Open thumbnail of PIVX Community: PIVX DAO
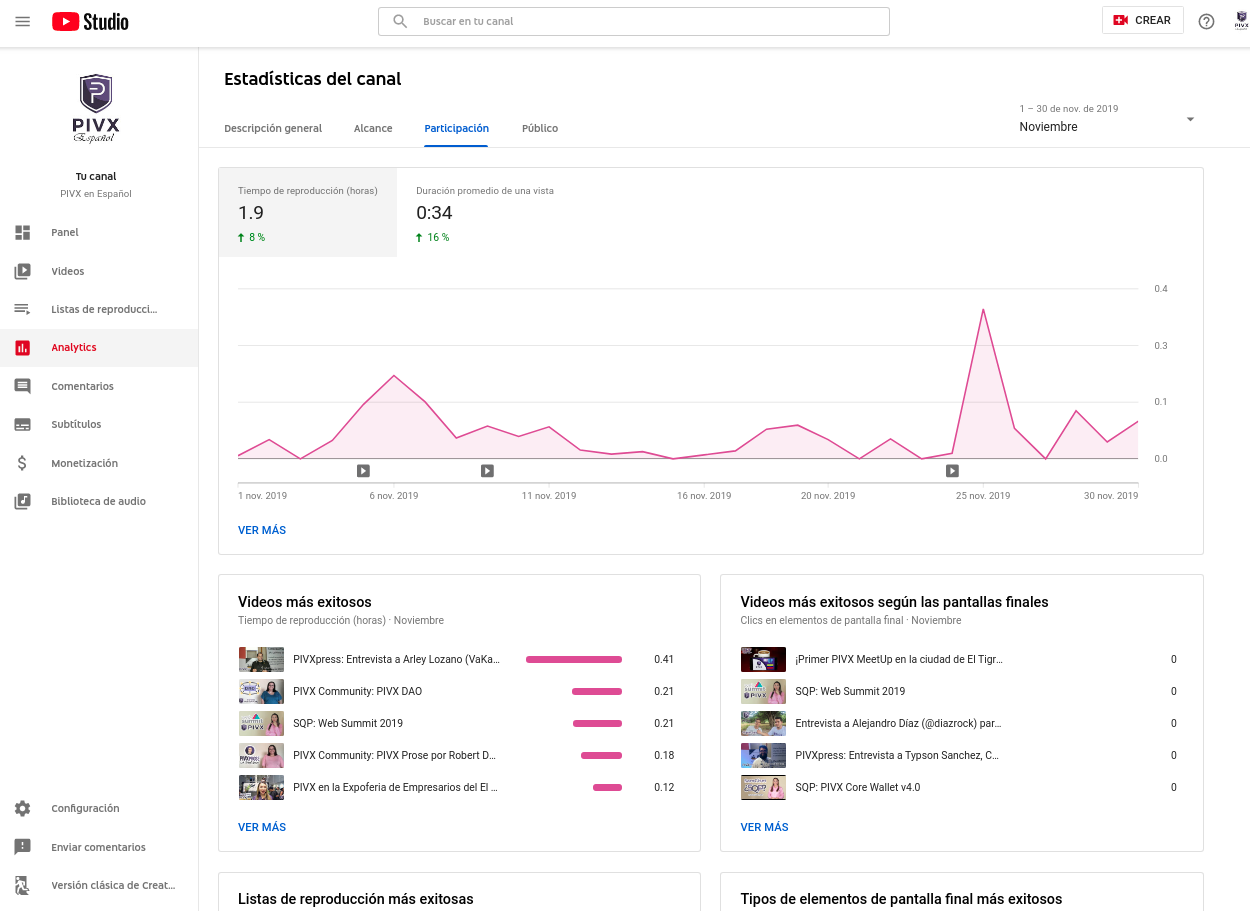 [x=261, y=691]
